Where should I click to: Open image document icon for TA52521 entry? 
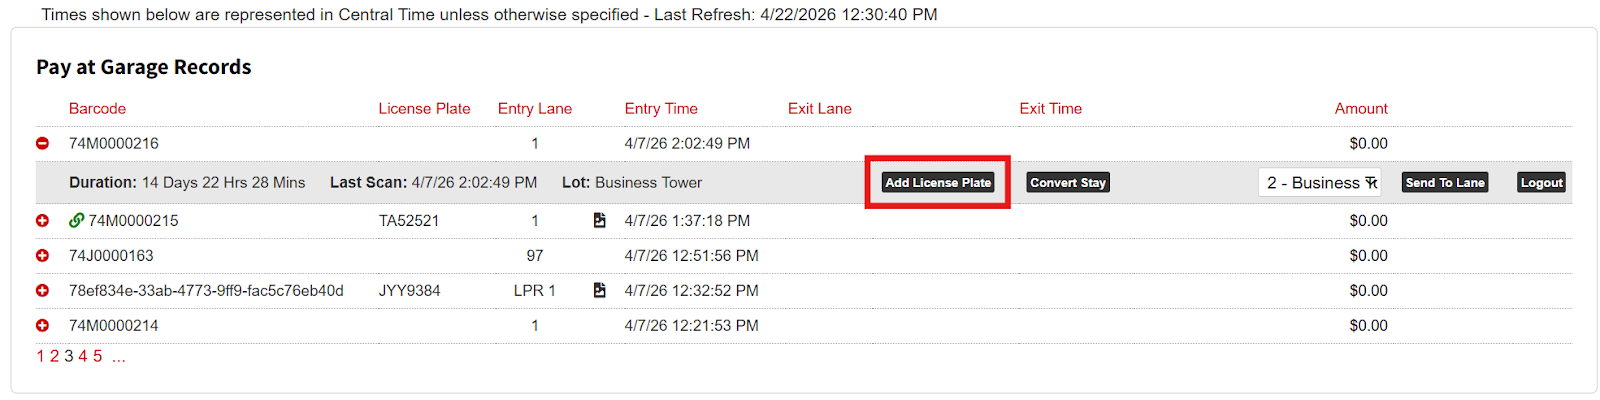click(x=599, y=220)
